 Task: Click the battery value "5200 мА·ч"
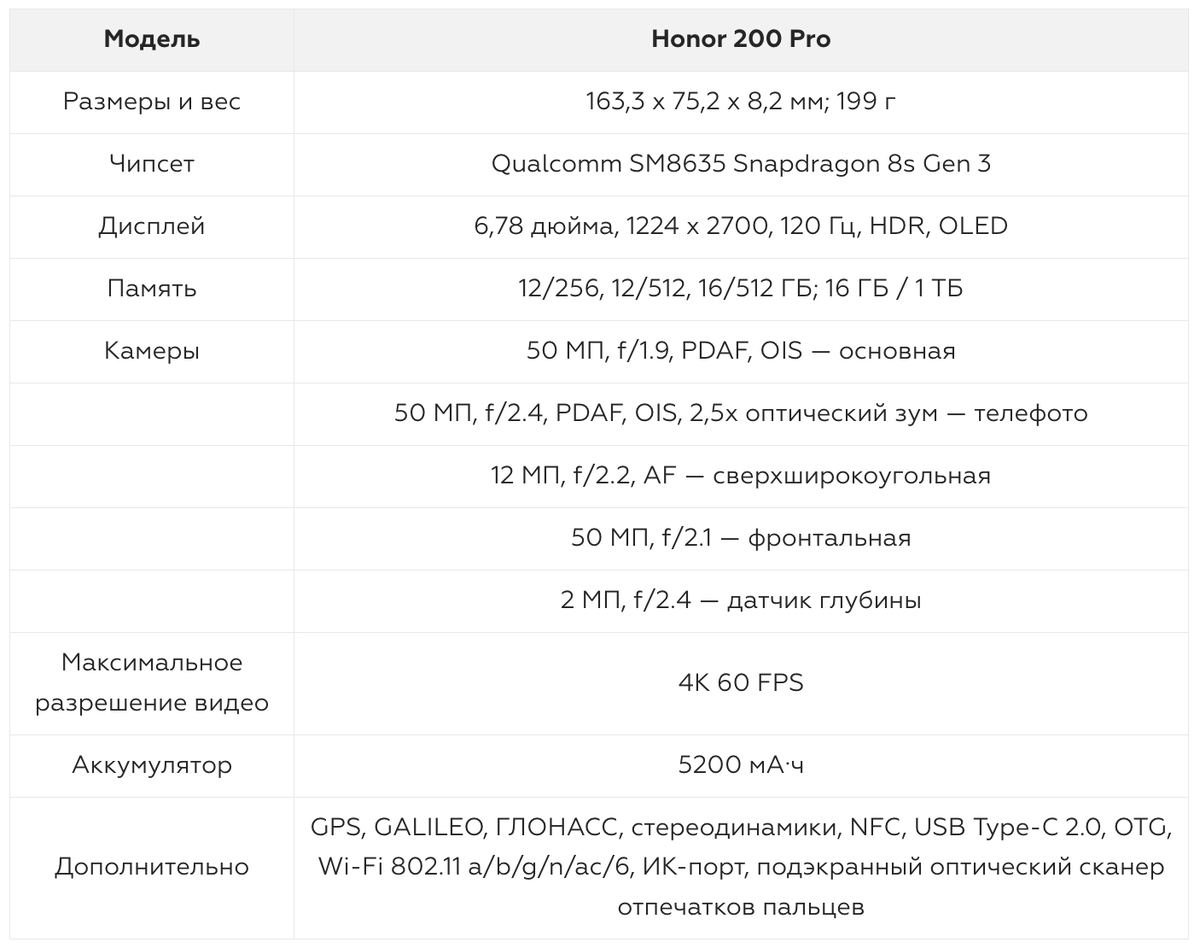740,766
